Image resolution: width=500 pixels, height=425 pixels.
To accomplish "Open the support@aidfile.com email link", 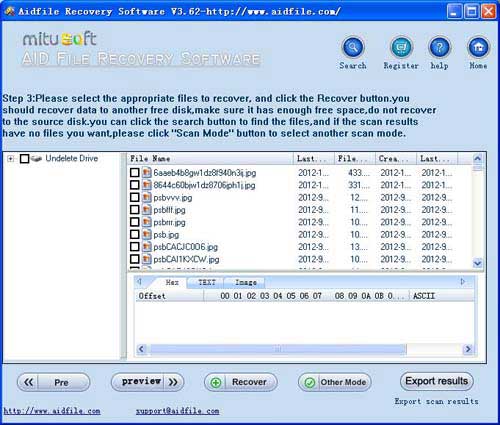I will pyautogui.click(x=177, y=411).
